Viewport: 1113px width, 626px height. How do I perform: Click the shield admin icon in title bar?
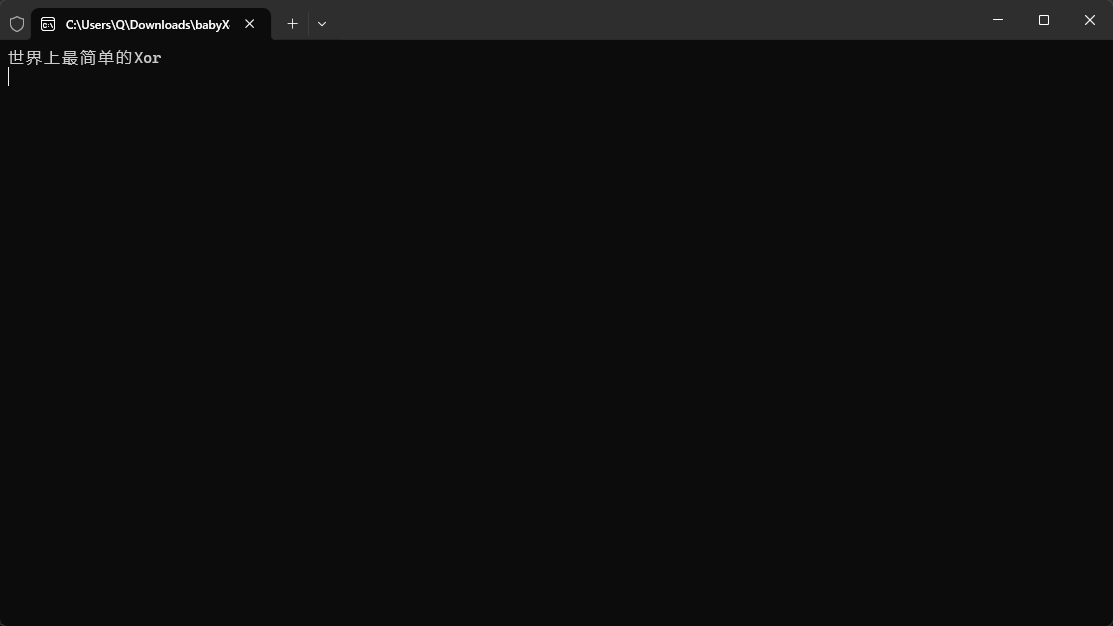[x=17, y=24]
